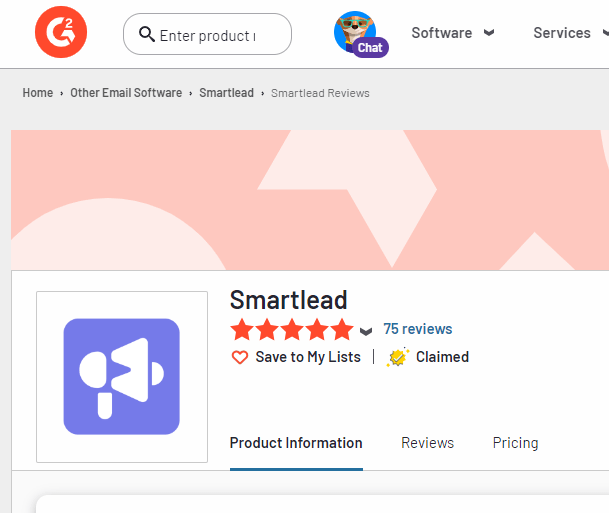609x513 pixels.
Task: Click the G2 logo icon
Action: pos(61,33)
